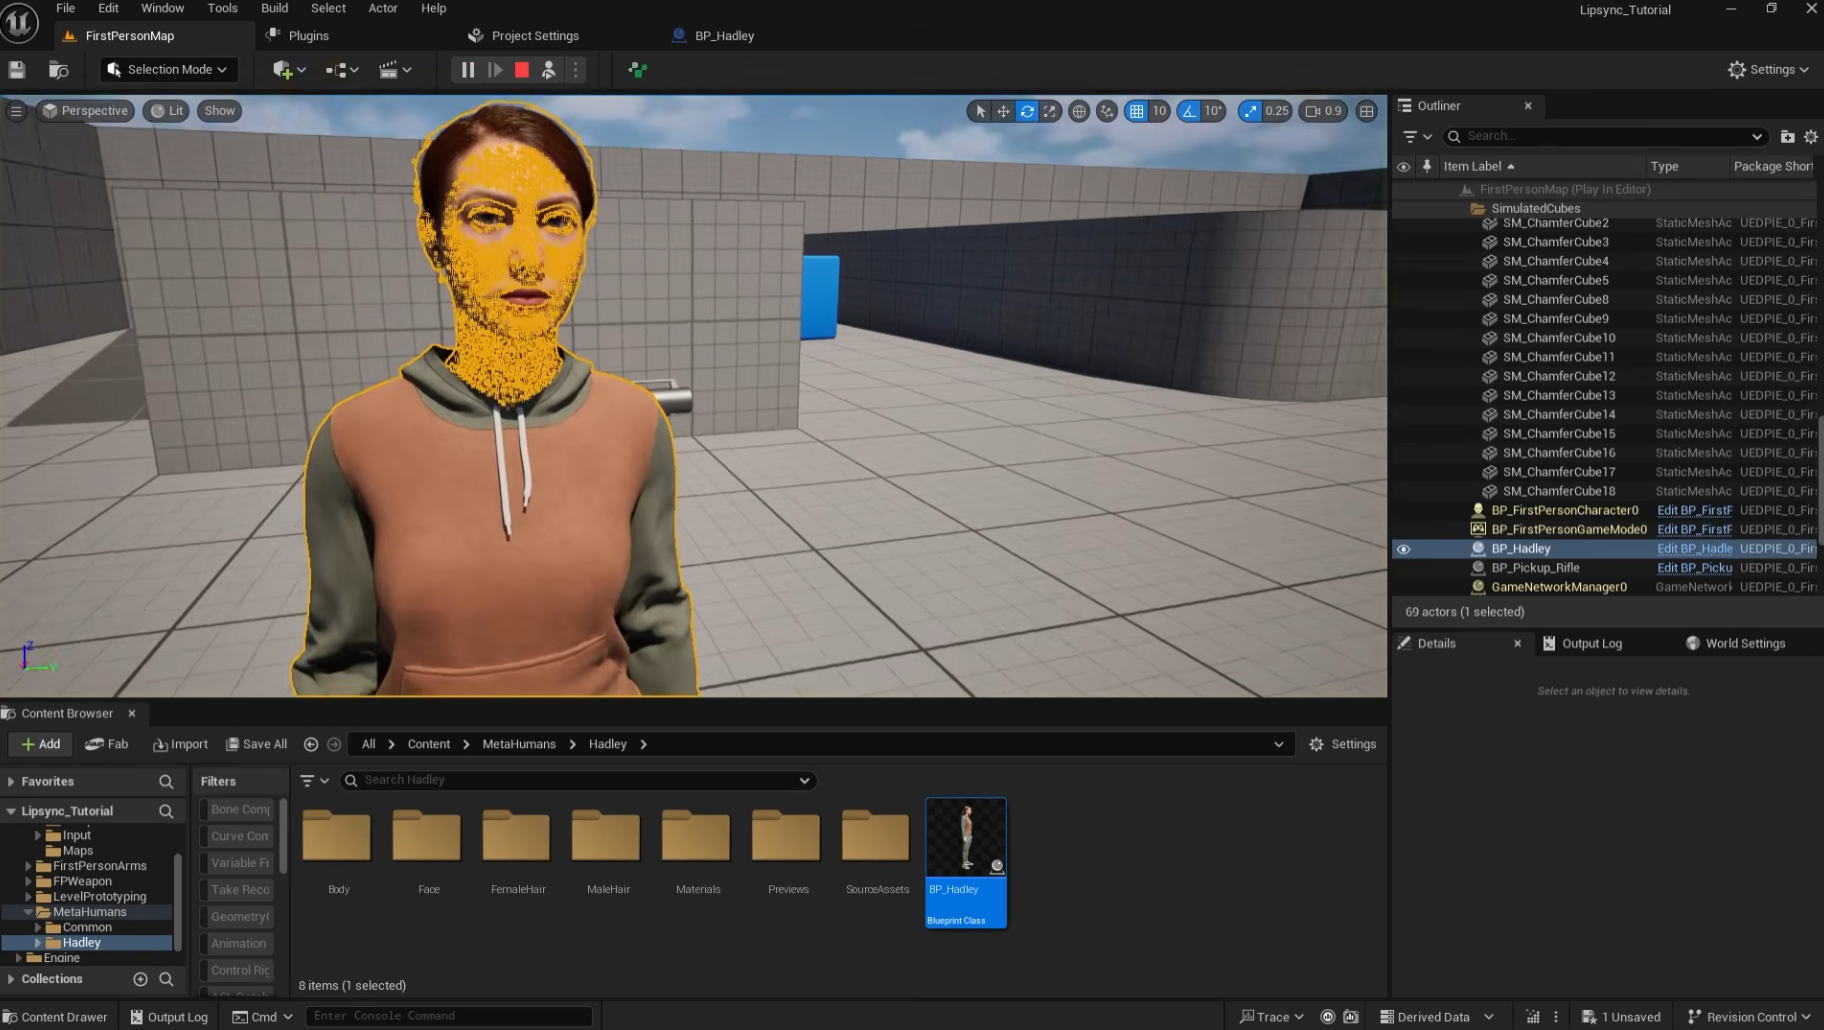
Task: Click the Save All button
Action: click(x=257, y=744)
